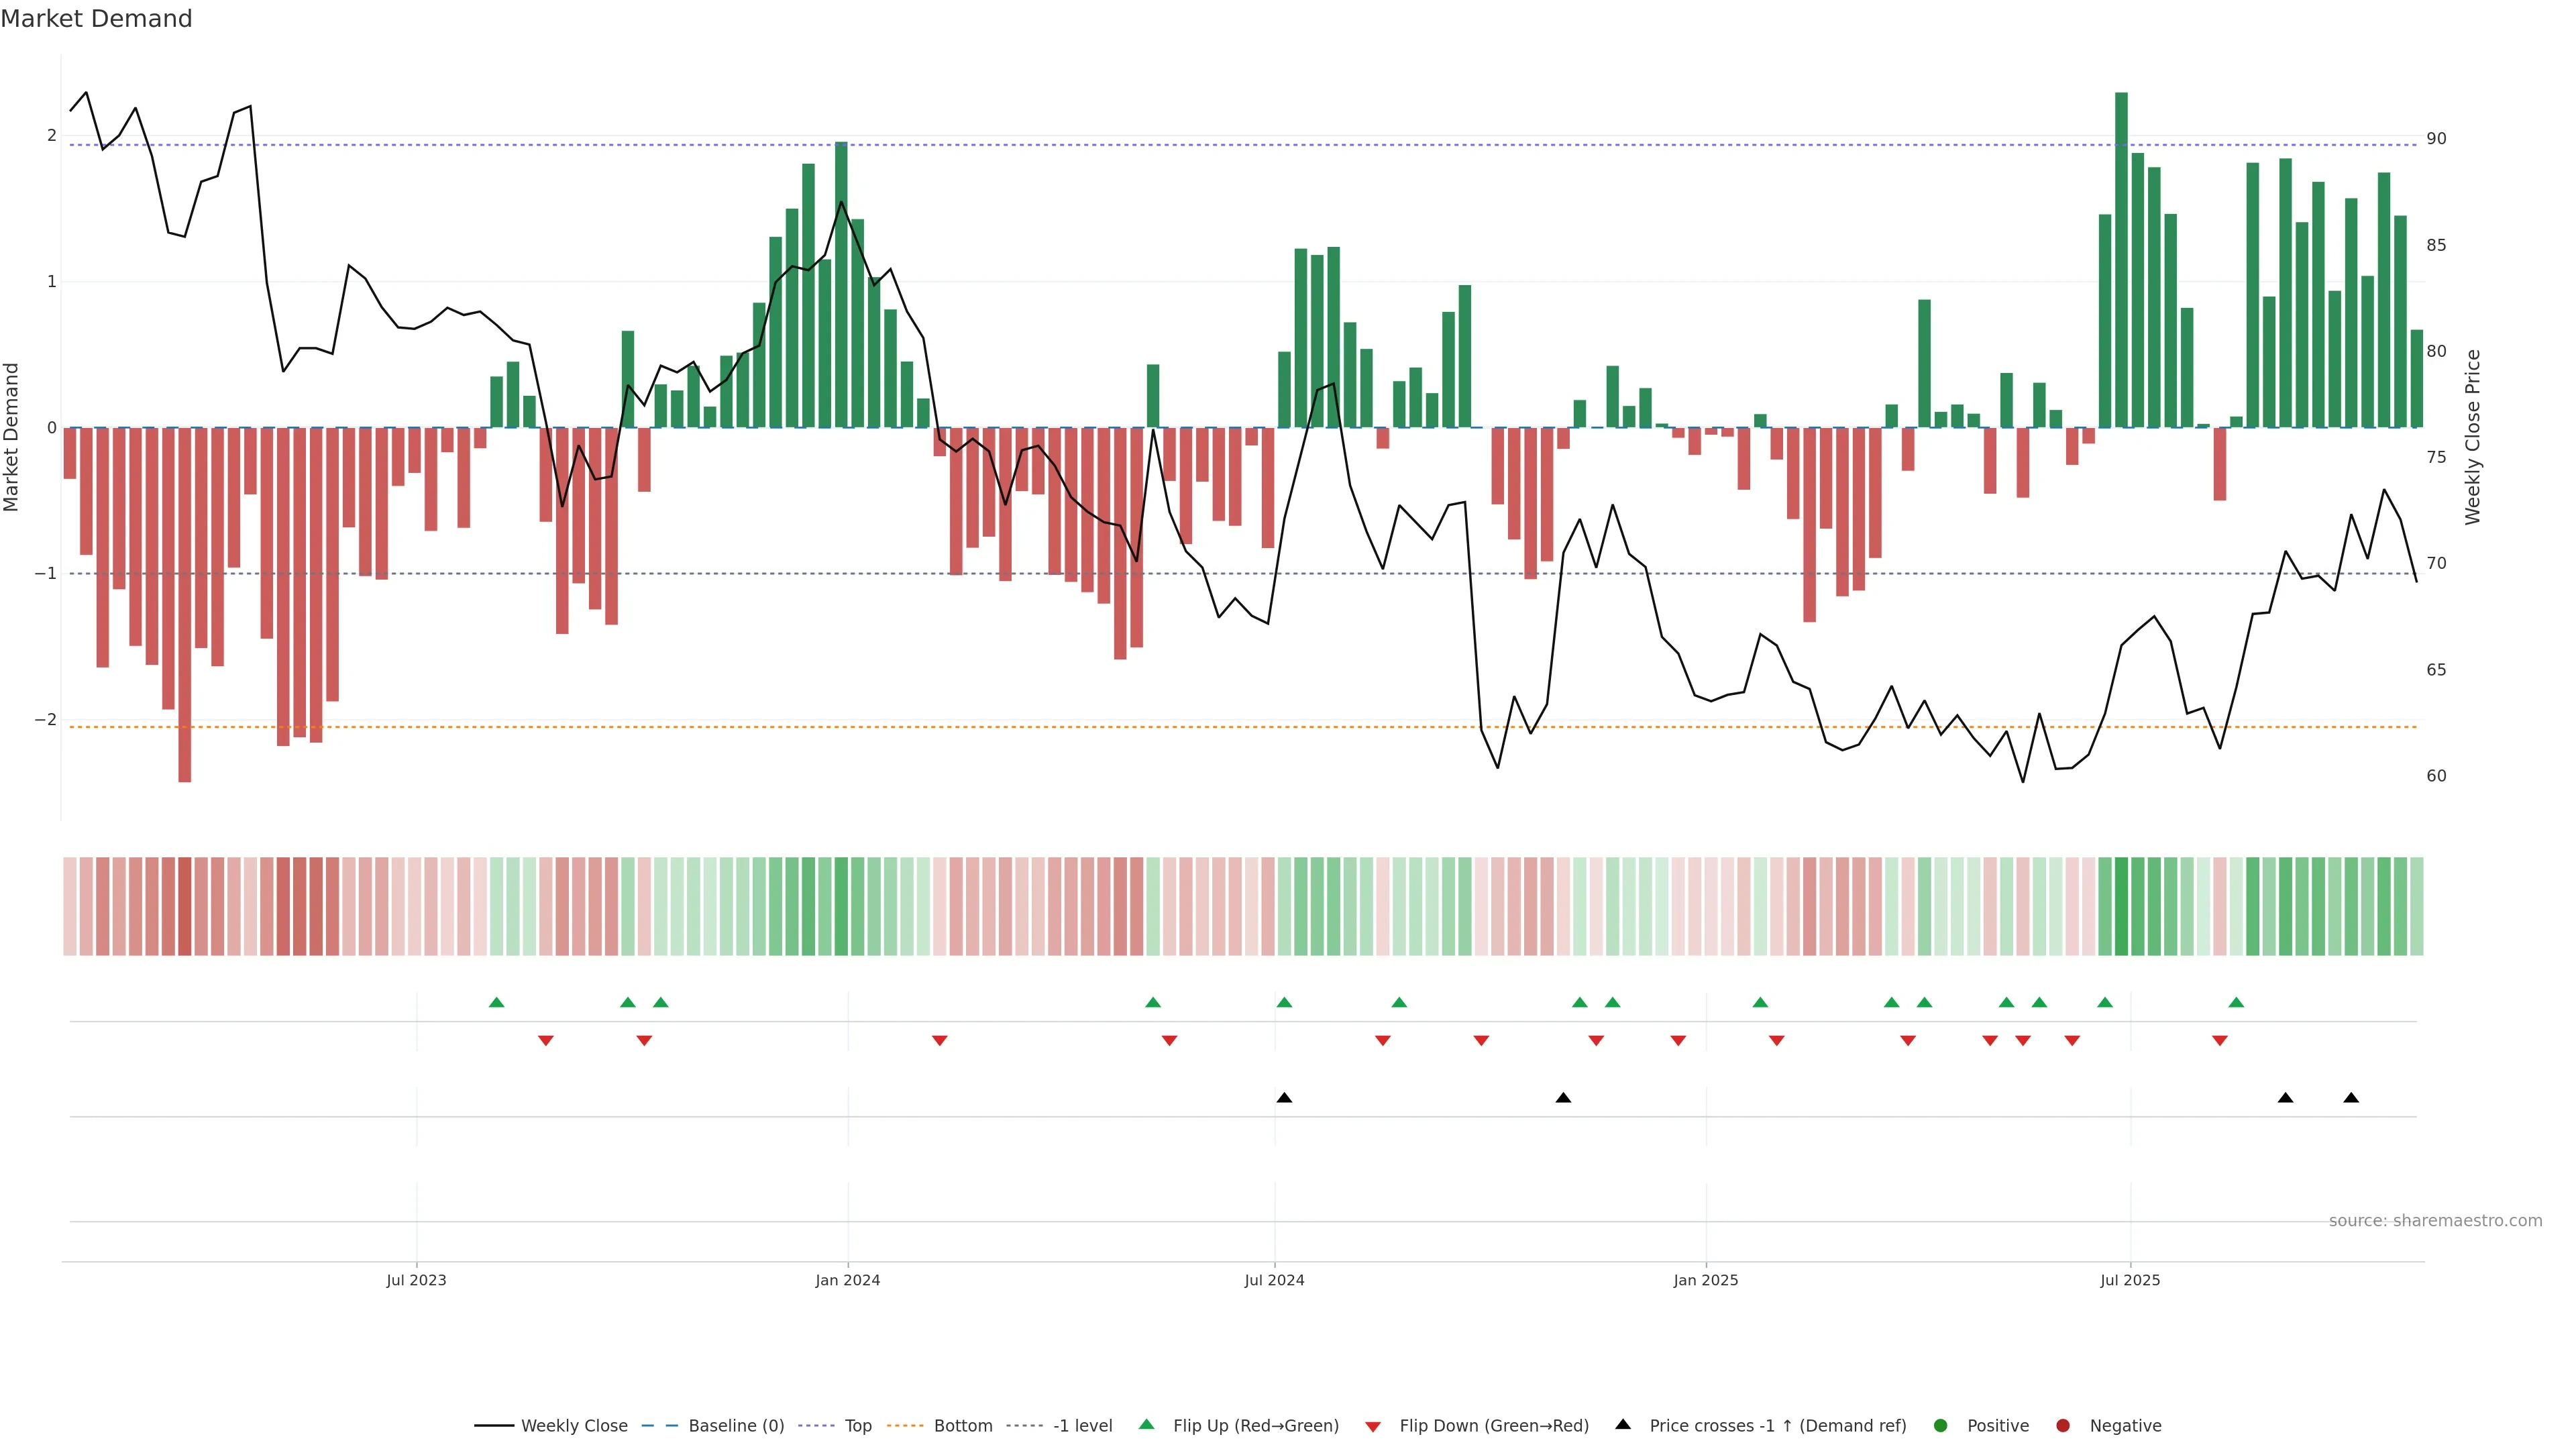Click the darkest green heat-strip cell near Jul 2025

coord(2121,906)
